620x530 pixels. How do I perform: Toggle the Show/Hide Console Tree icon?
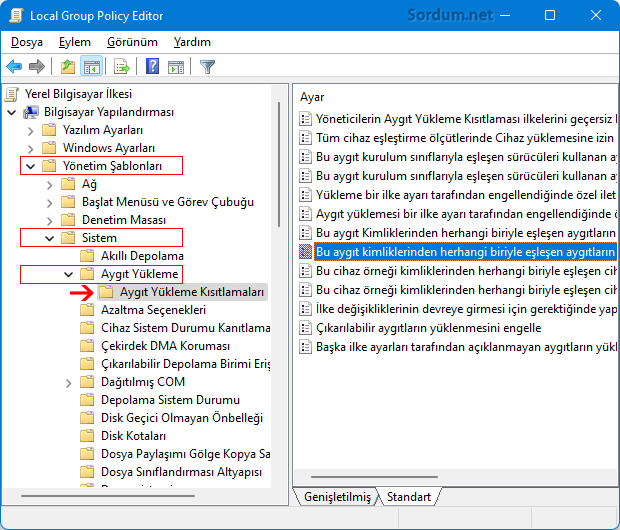(x=92, y=66)
